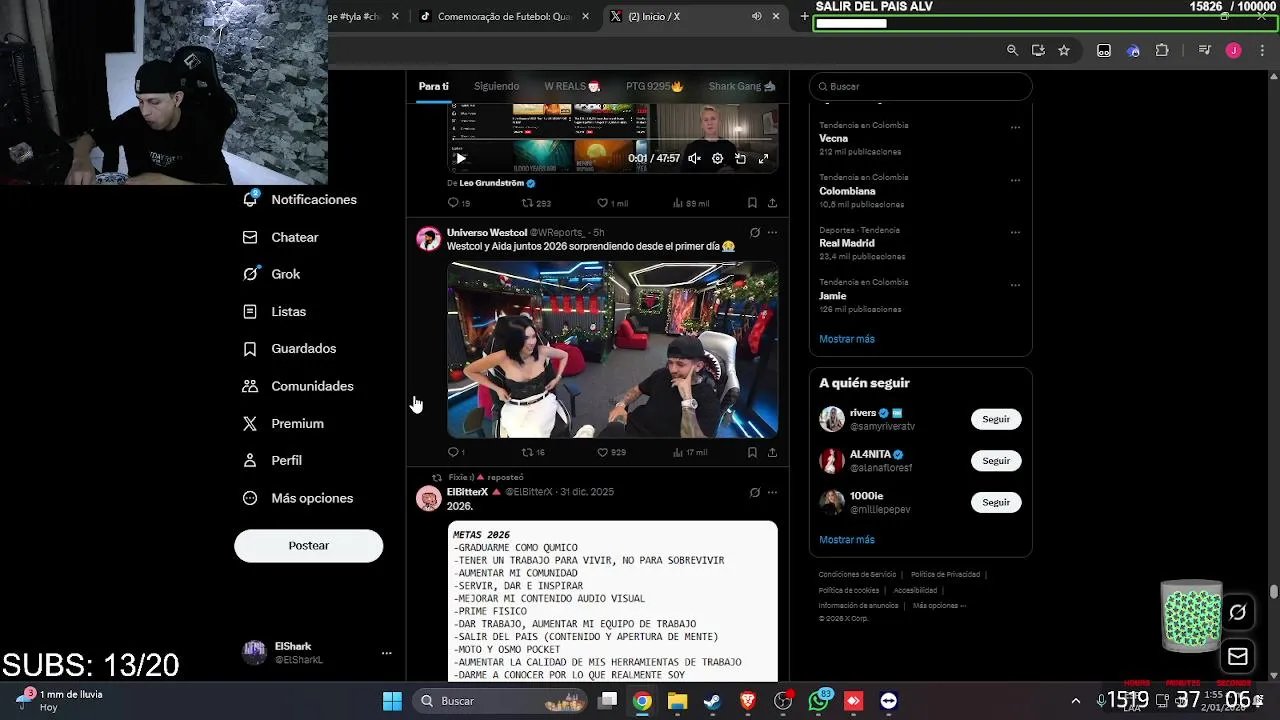Bookmark the Universo Westcol post
Image resolution: width=1280 pixels, height=720 pixels.
click(752, 452)
